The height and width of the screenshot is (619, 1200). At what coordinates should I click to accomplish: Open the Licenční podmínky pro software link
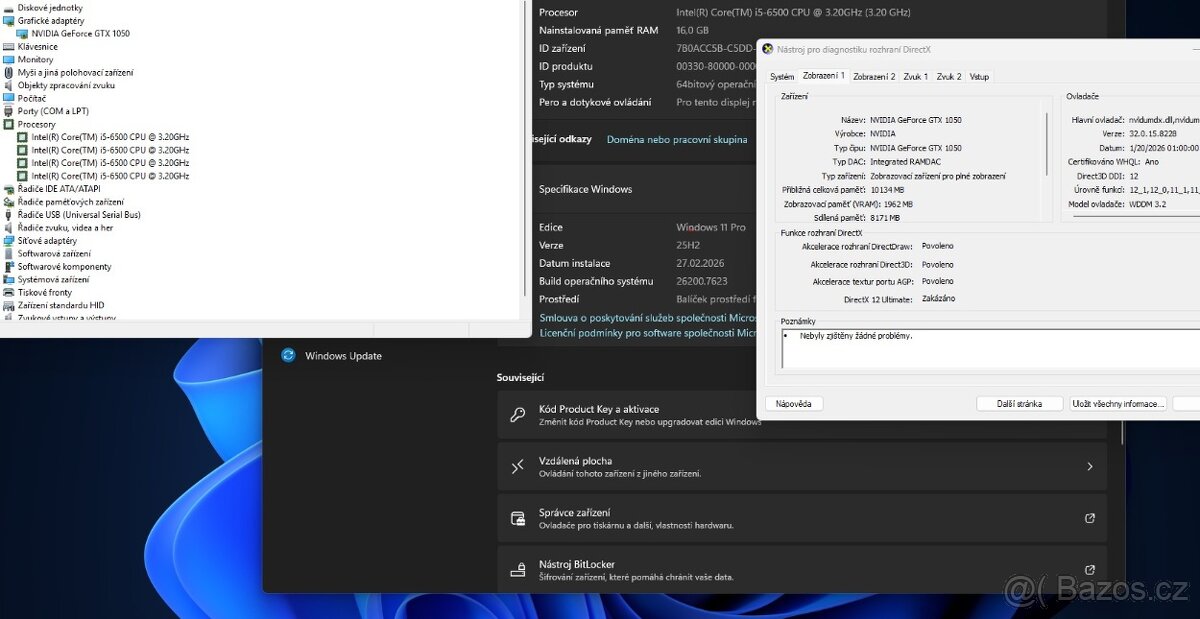pyautogui.click(x=647, y=333)
